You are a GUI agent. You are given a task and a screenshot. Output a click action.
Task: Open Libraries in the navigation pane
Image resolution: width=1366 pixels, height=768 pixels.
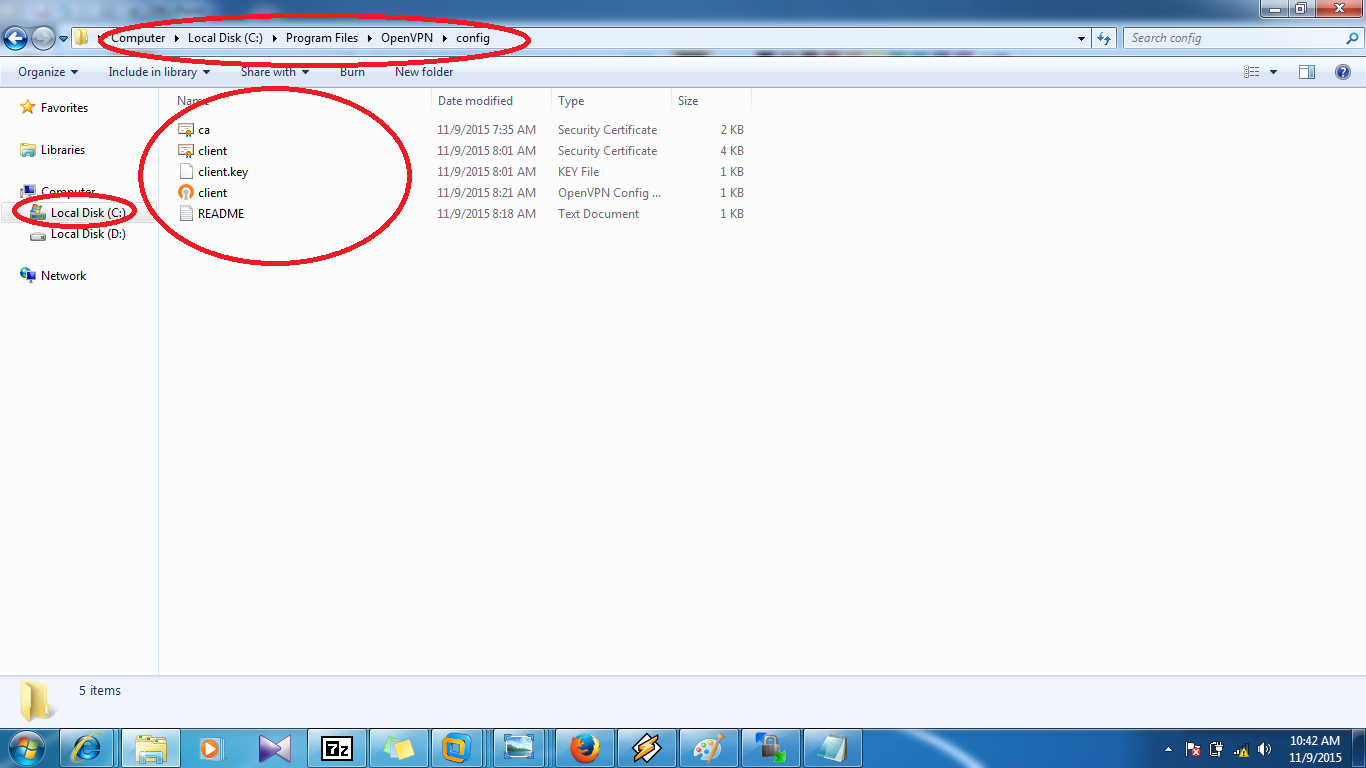(63, 150)
